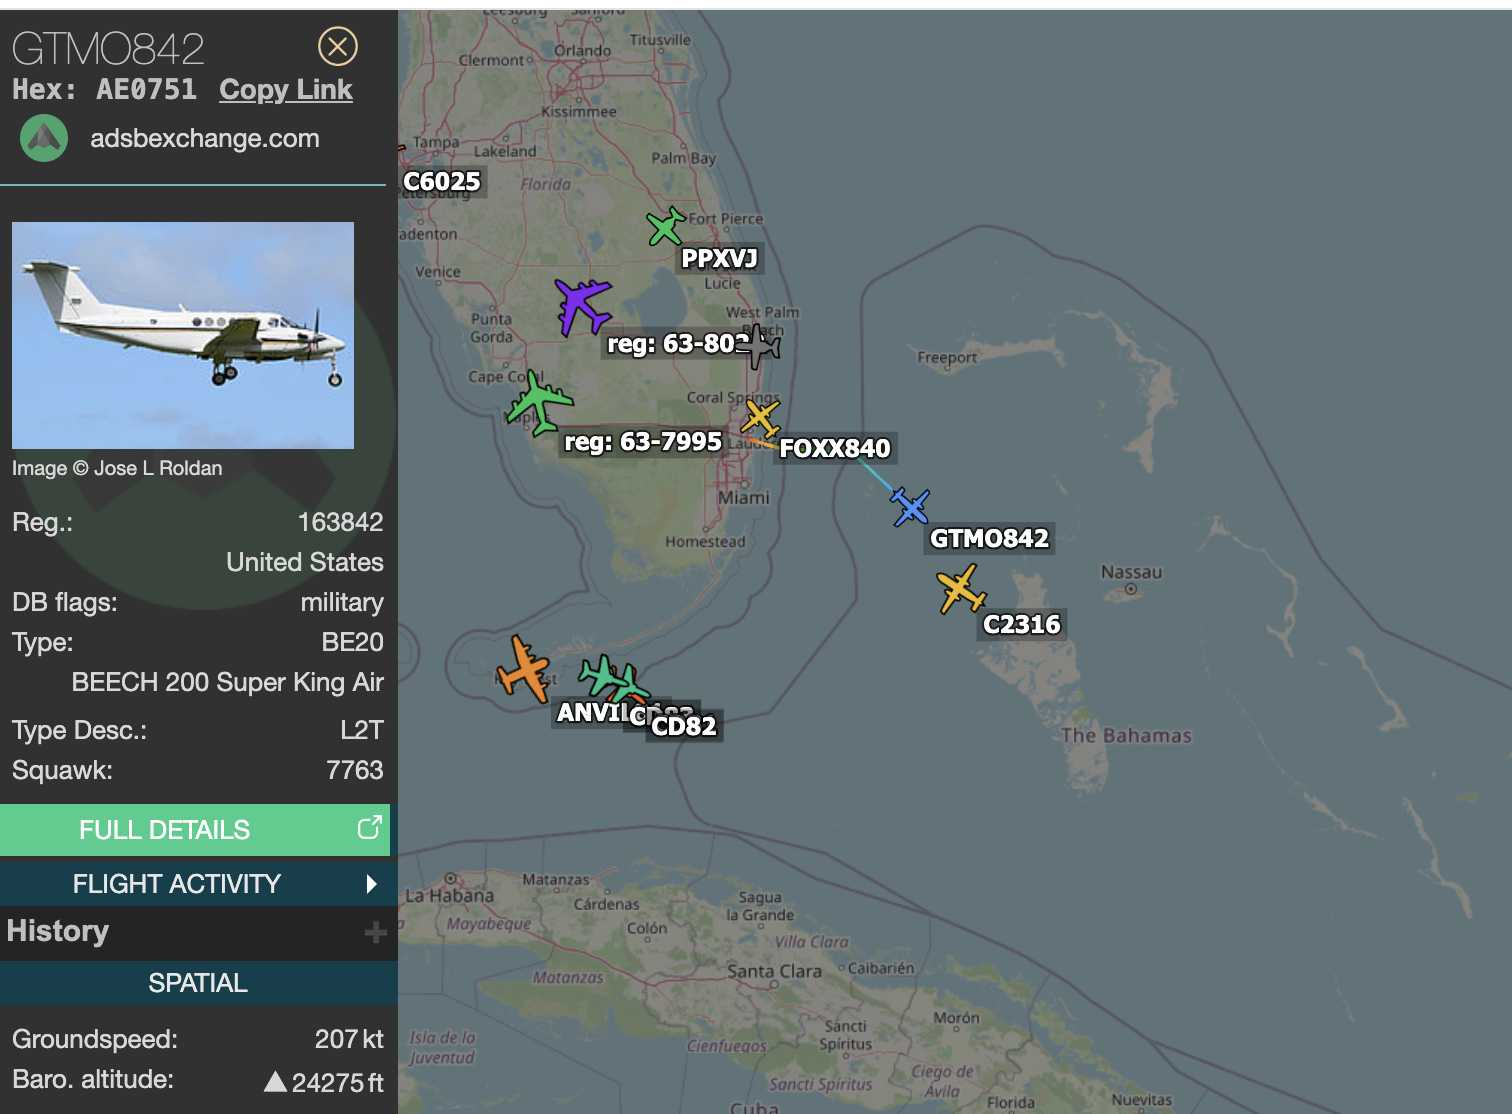
Task: Select the orange aircraft west of ANVIL
Action: tap(523, 669)
